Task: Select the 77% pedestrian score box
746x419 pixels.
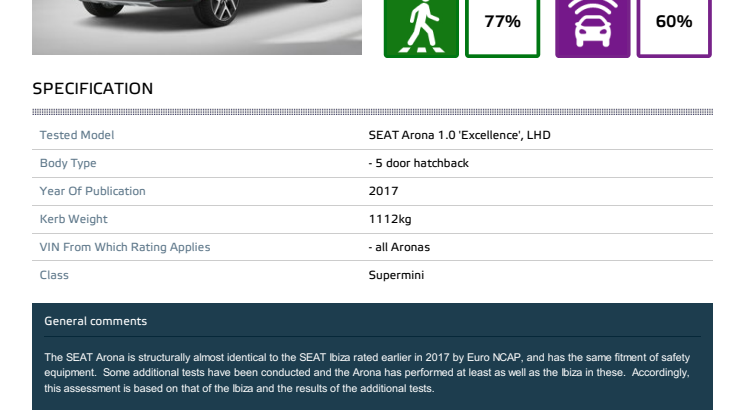Action: [x=502, y=29]
